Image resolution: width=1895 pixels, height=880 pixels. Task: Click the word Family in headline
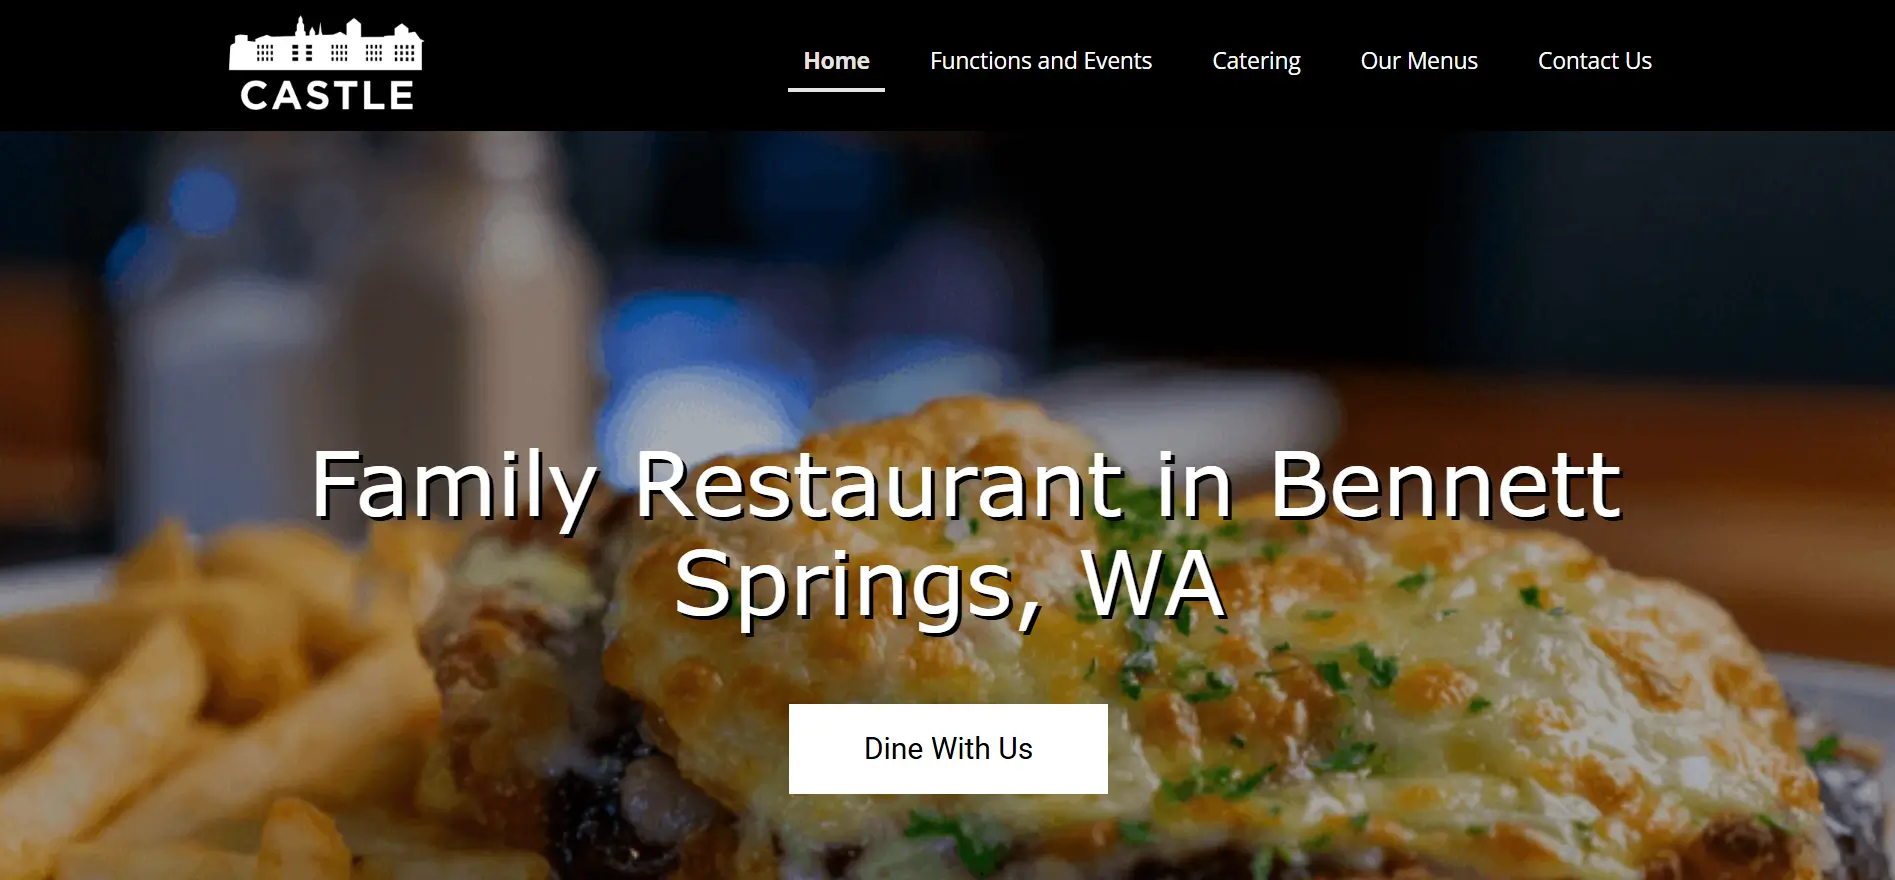coord(455,488)
